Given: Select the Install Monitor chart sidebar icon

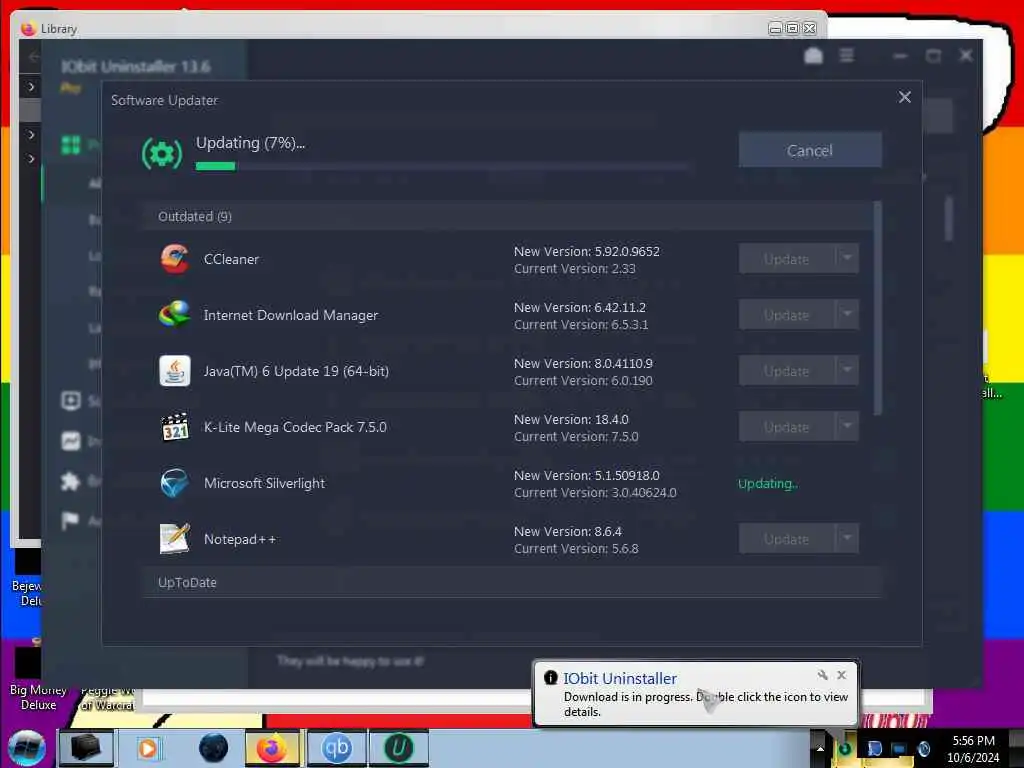Looking at the screenshot, I should (71, 441).
